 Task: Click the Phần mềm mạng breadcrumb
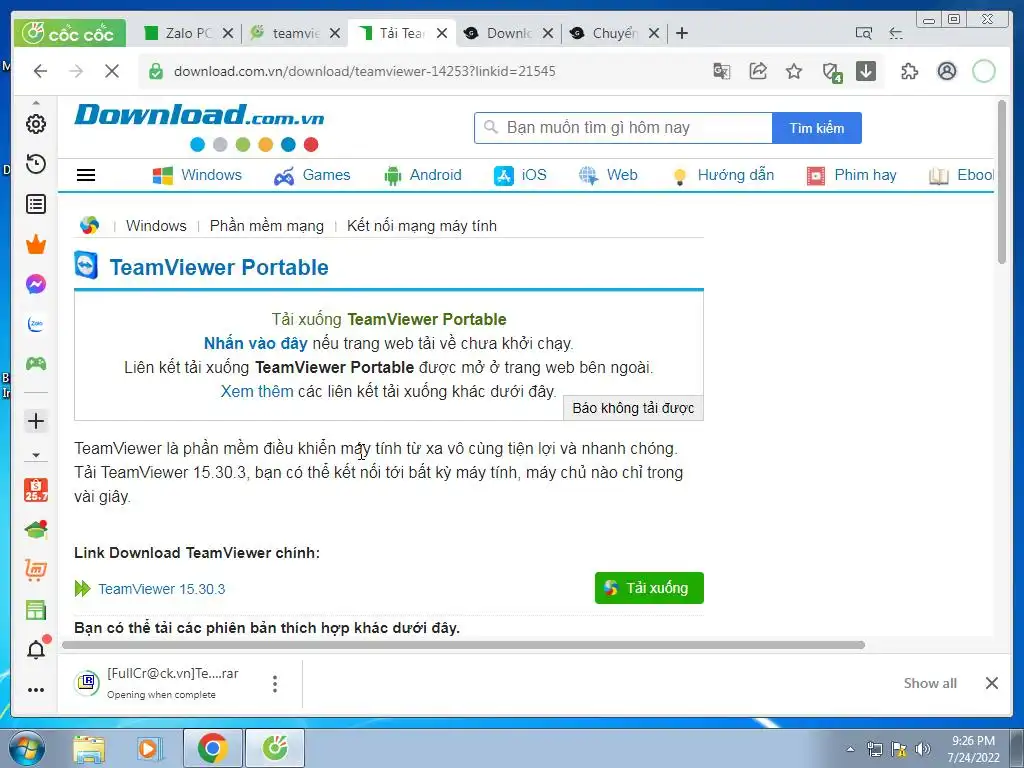[x=266, y=226]
